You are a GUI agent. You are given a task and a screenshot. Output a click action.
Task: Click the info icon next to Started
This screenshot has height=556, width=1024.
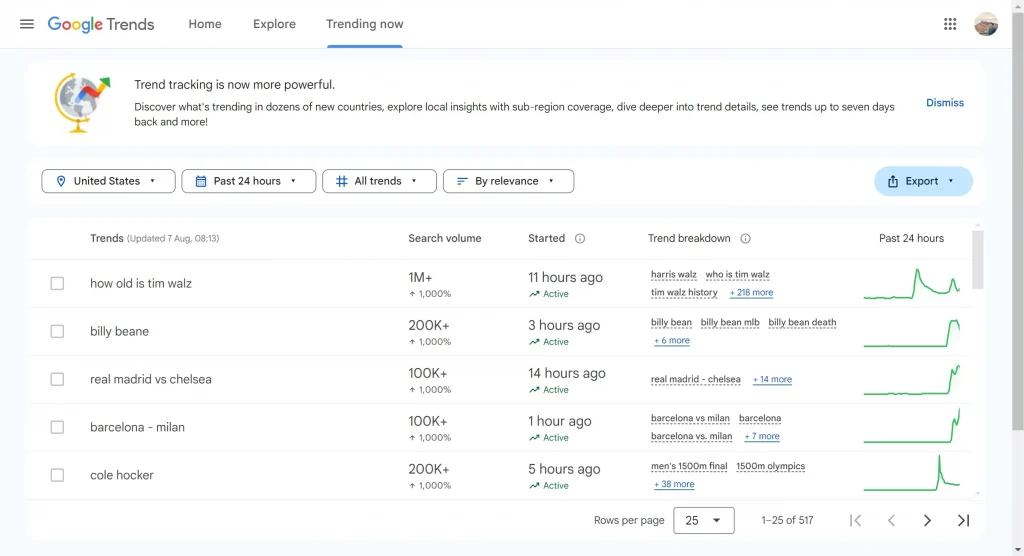[x=580, y=238]
